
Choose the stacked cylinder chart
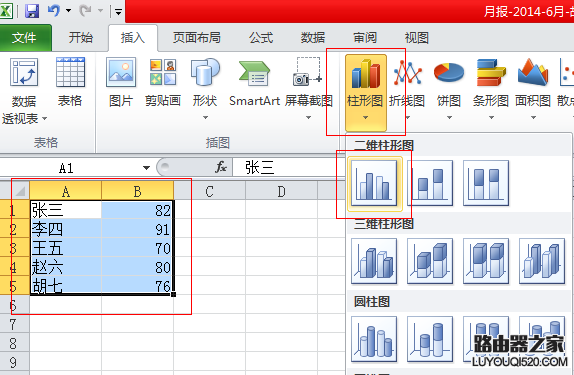(430, 339)
